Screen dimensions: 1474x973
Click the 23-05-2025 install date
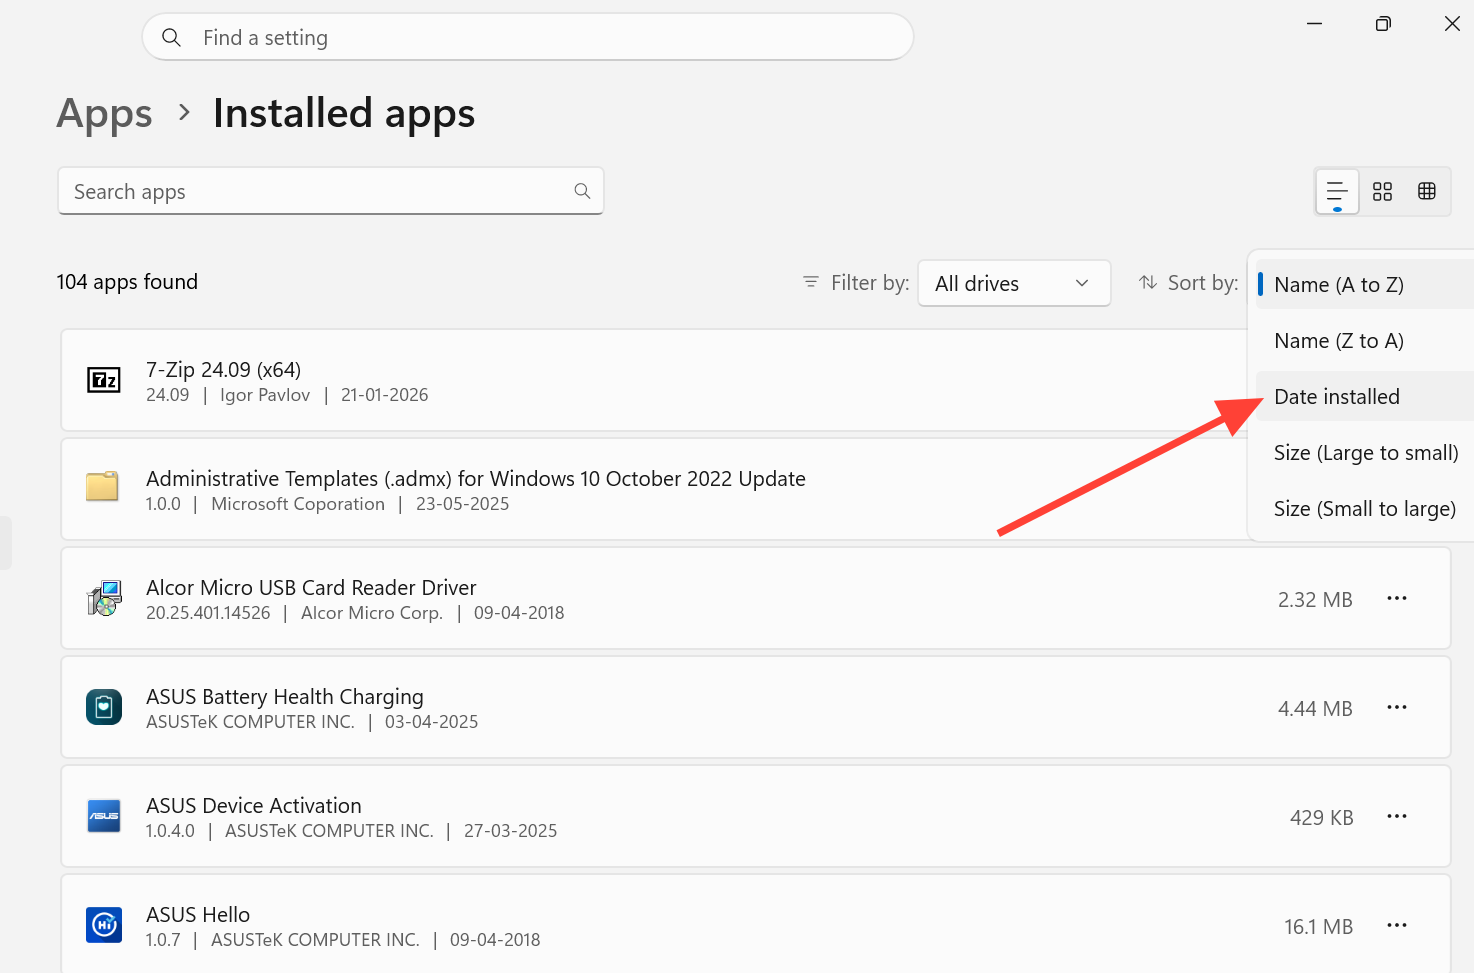point(462,504)
